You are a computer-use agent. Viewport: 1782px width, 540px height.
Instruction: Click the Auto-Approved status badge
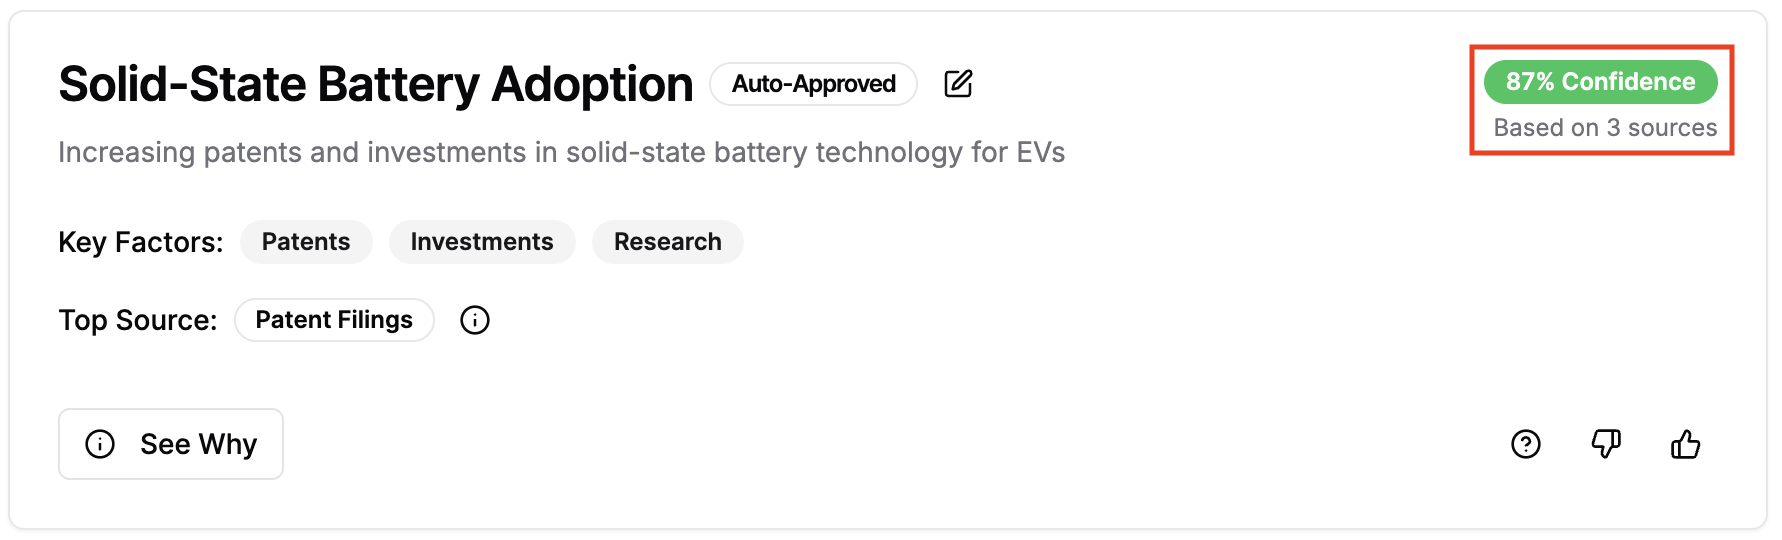point(813,84)
